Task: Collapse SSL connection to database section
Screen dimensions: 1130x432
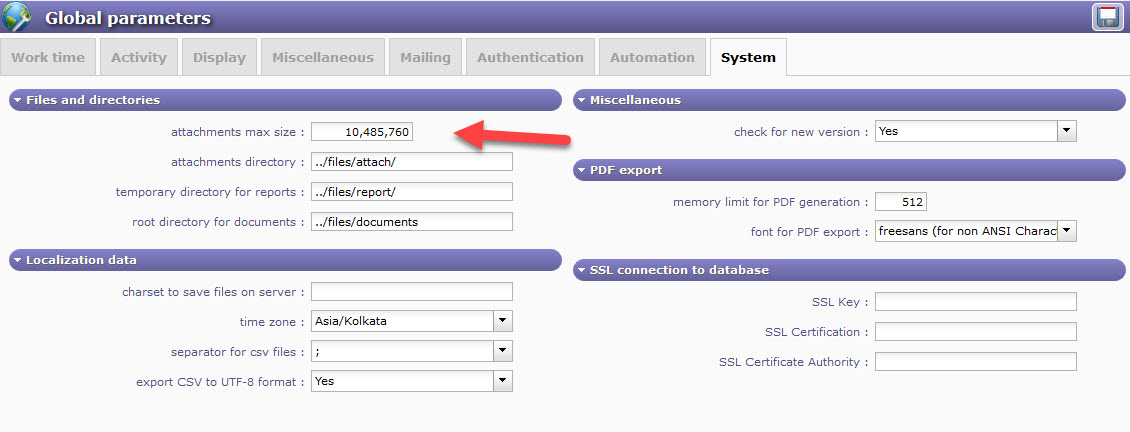Action: (582, 270)
